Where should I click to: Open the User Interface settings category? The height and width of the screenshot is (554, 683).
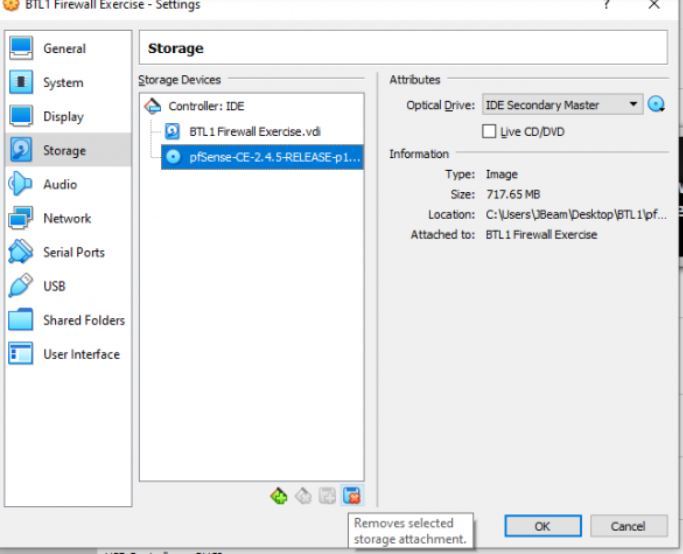(68, 354)
